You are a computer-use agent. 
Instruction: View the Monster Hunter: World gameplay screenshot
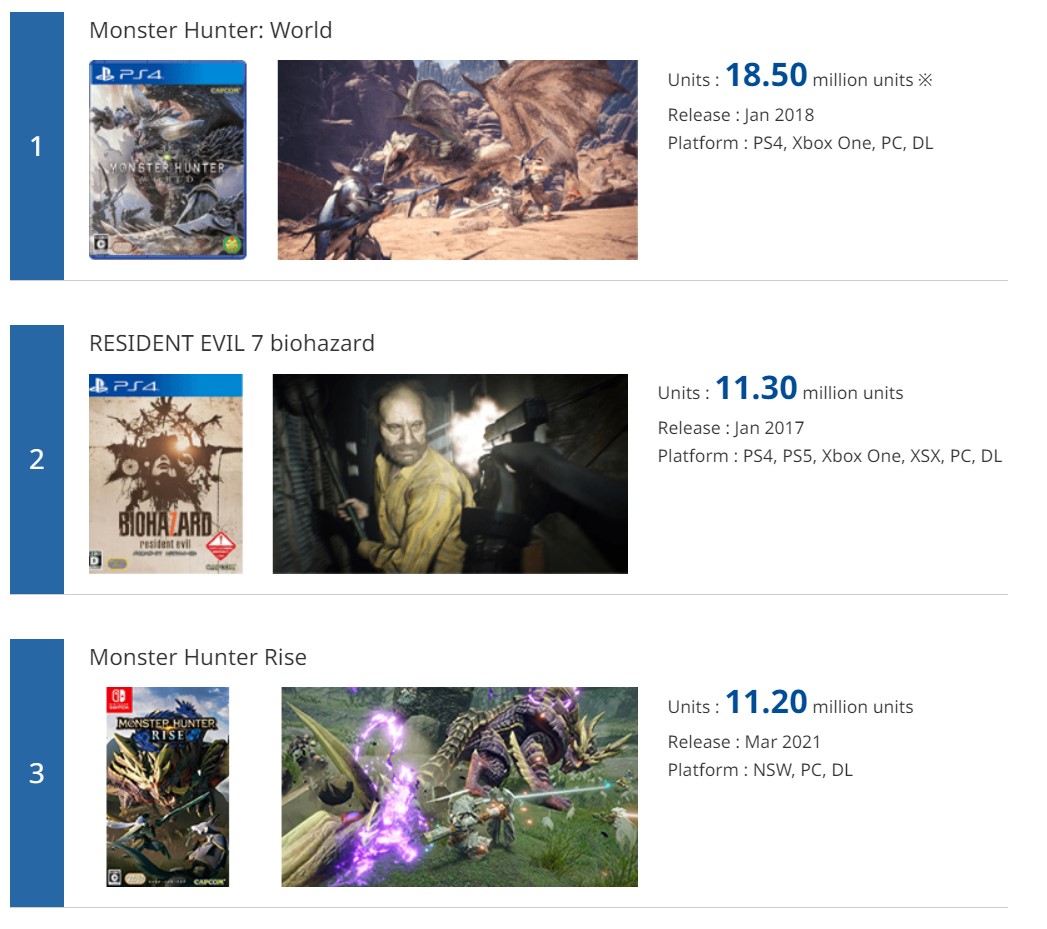coord(457,160)
